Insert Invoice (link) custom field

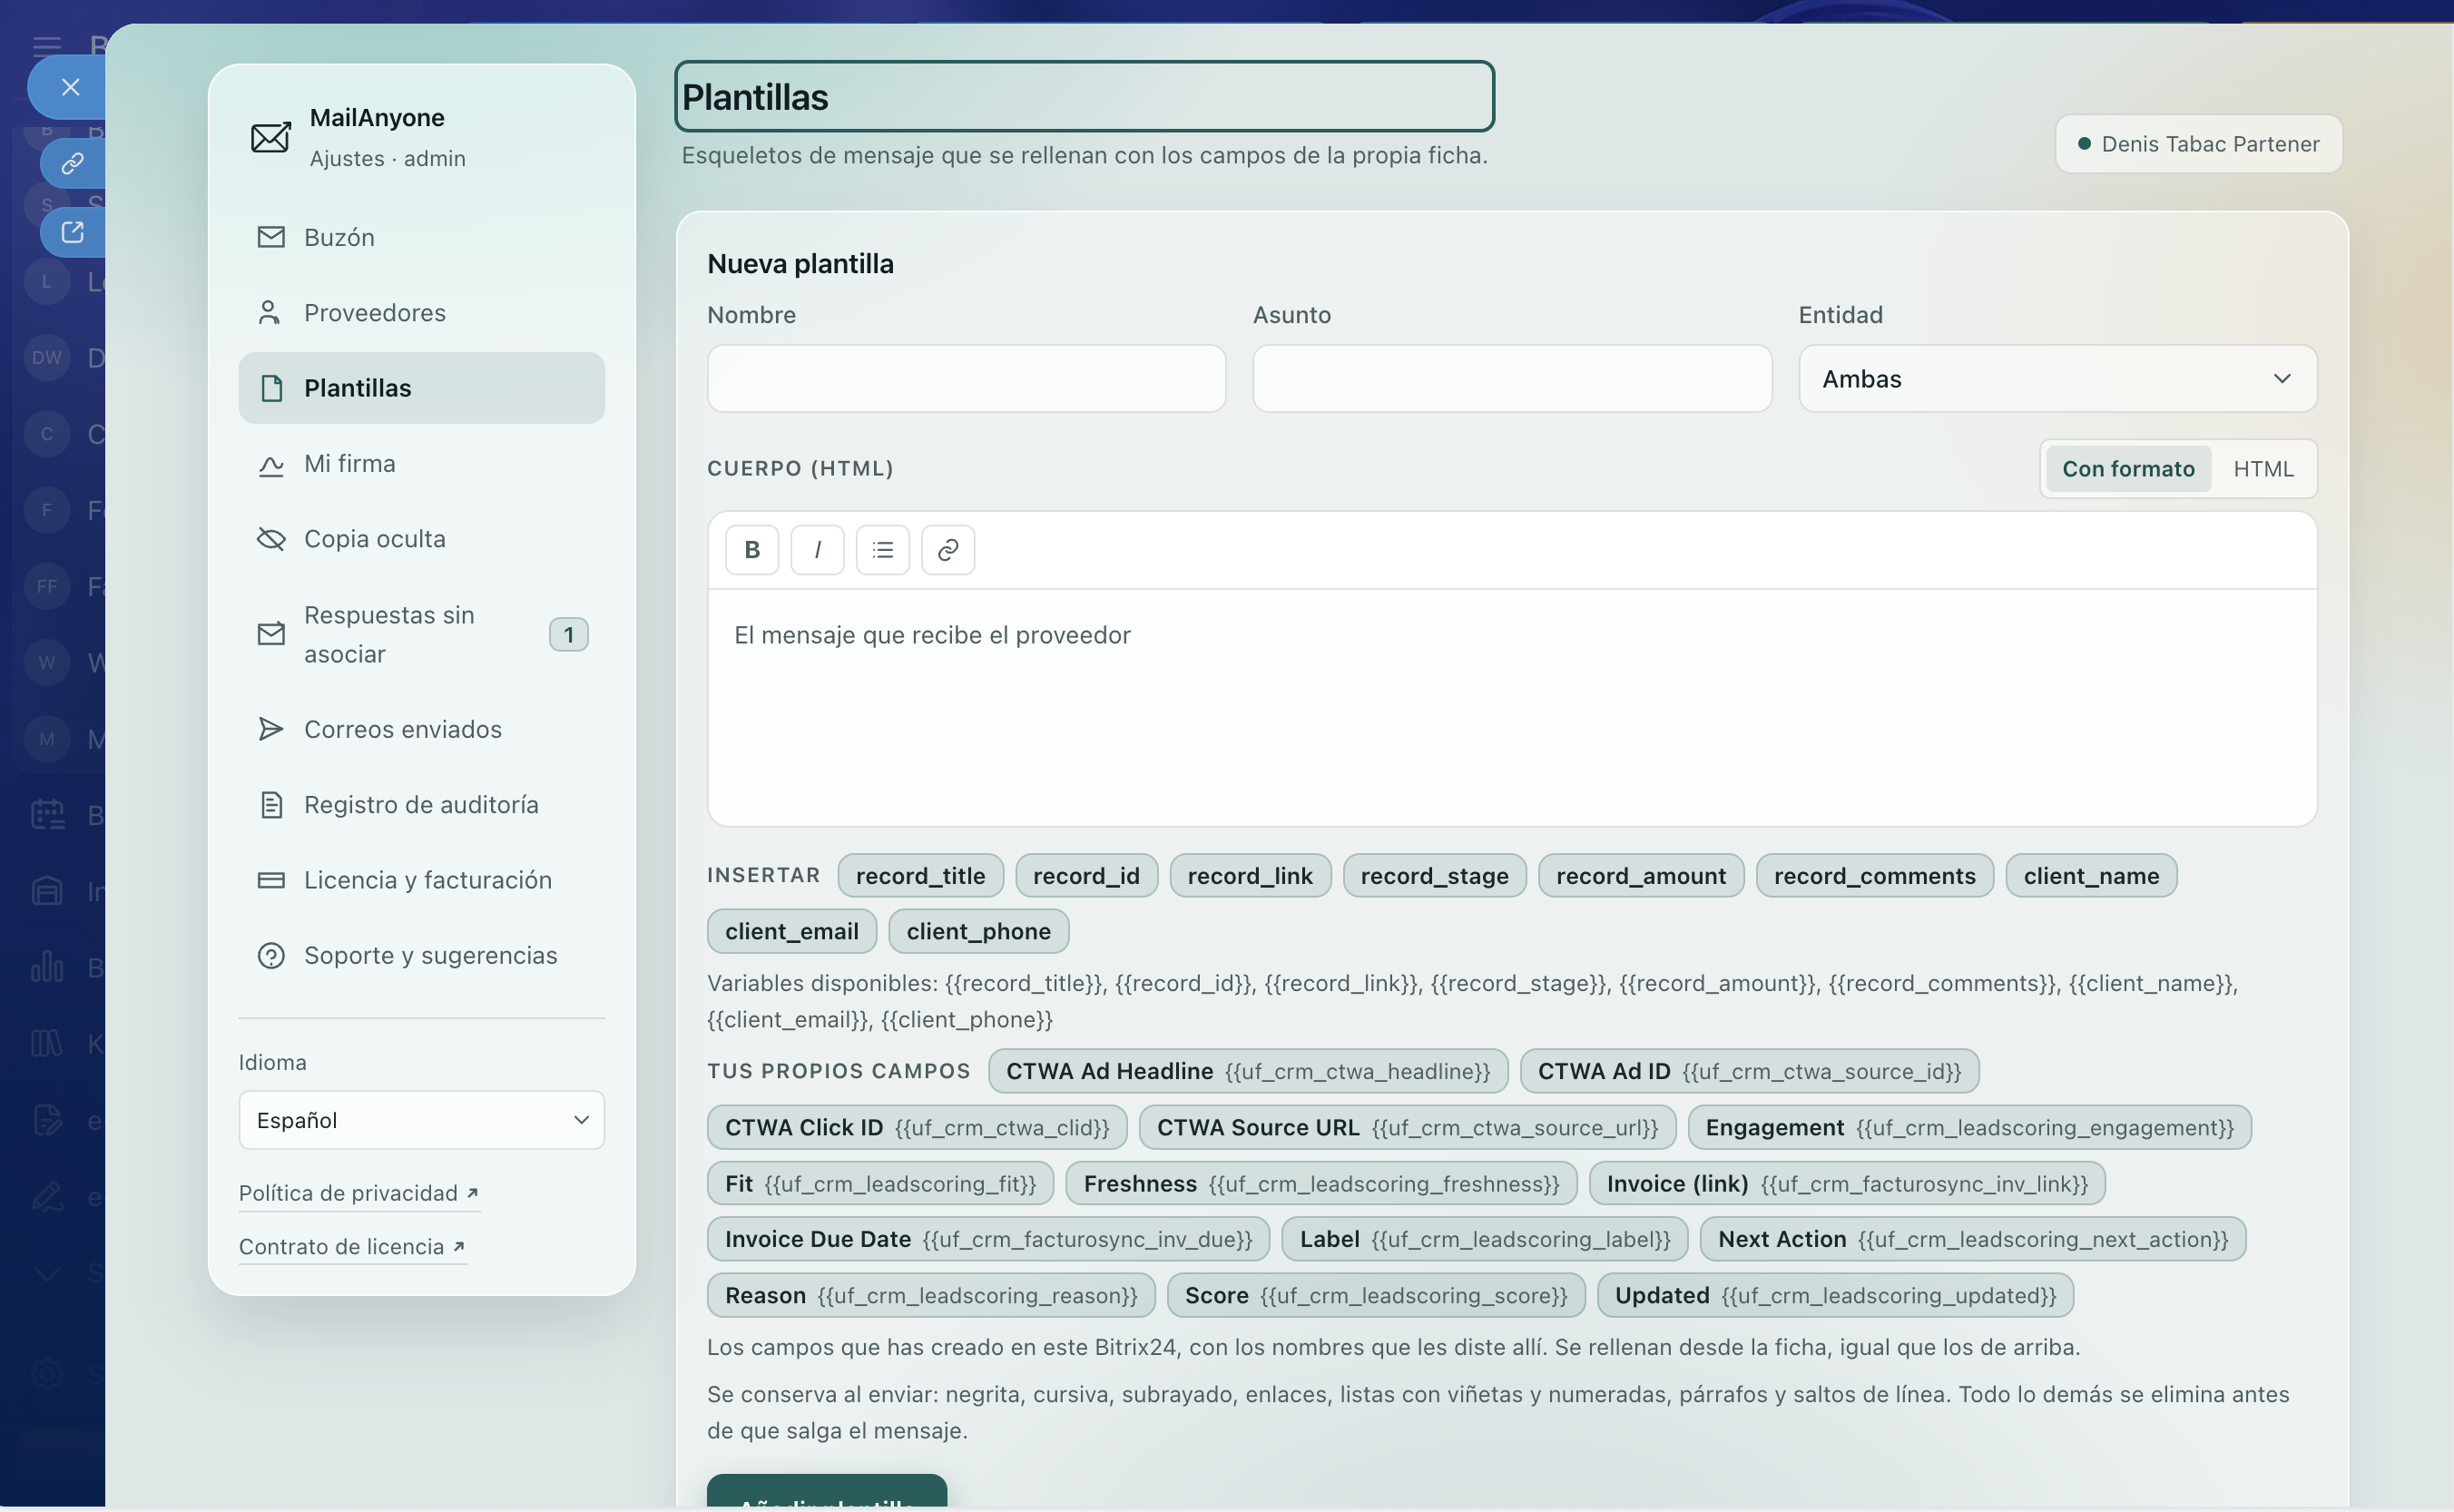click(1847, 1183)
